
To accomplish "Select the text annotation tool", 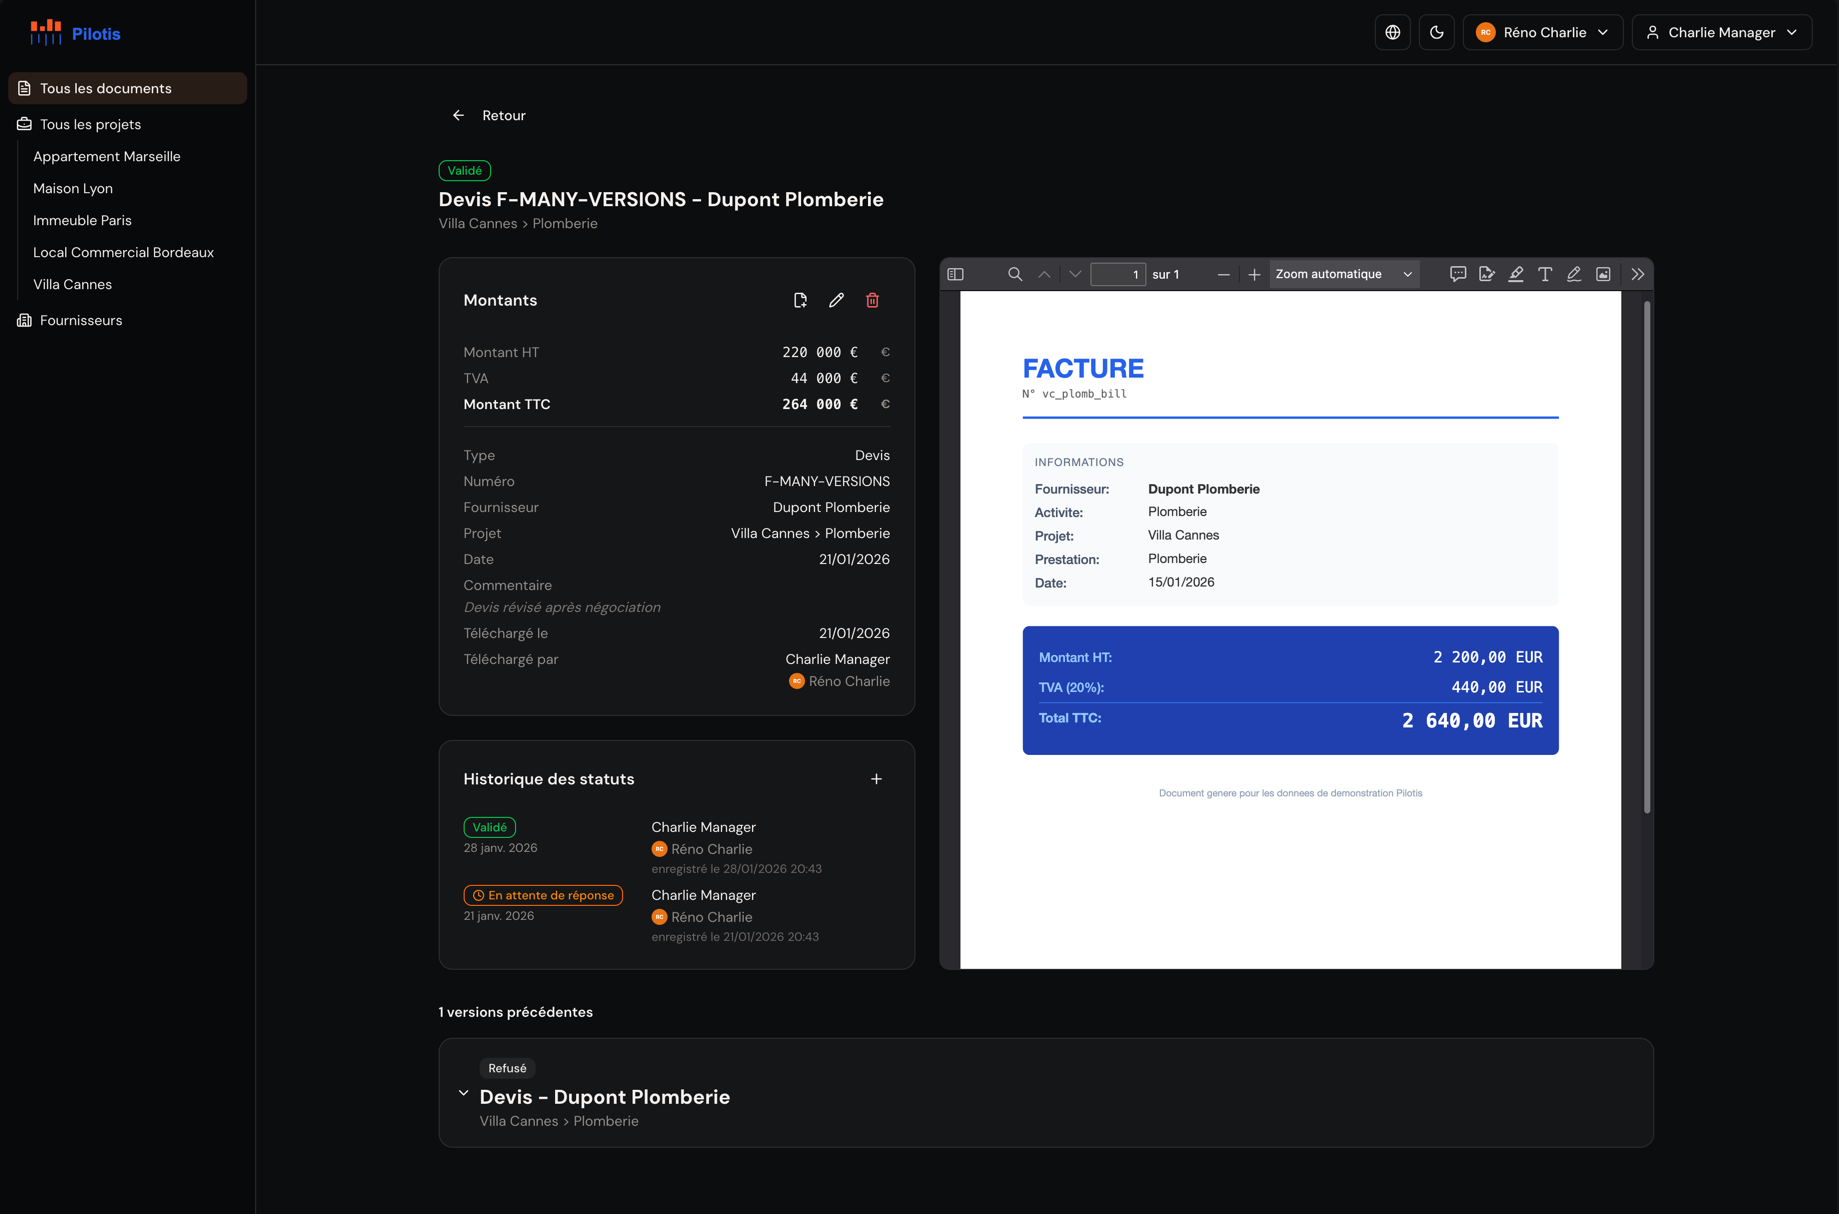I will point(1544,273).
